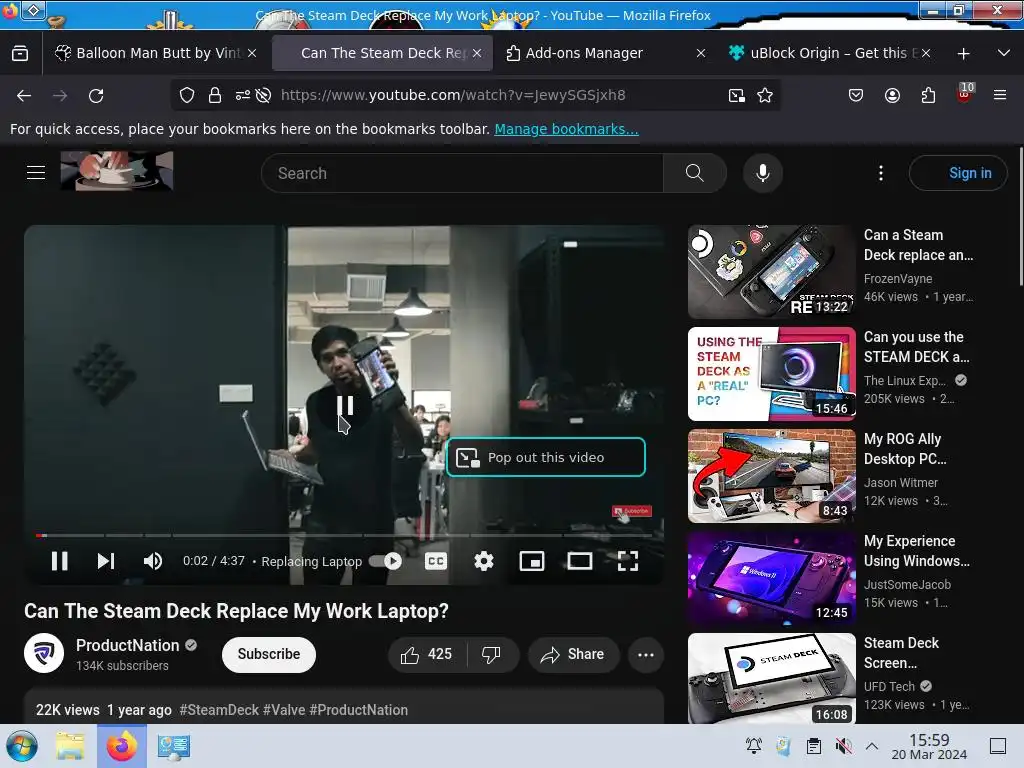Subscribe to ProductNation channel

(x=268, y=654)
